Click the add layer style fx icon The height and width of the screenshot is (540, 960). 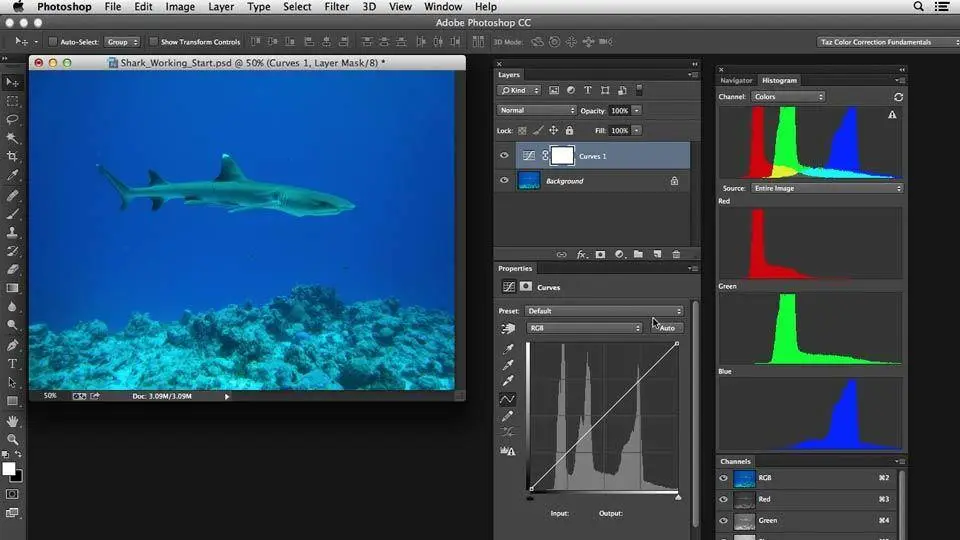click(x=581, y=255)
